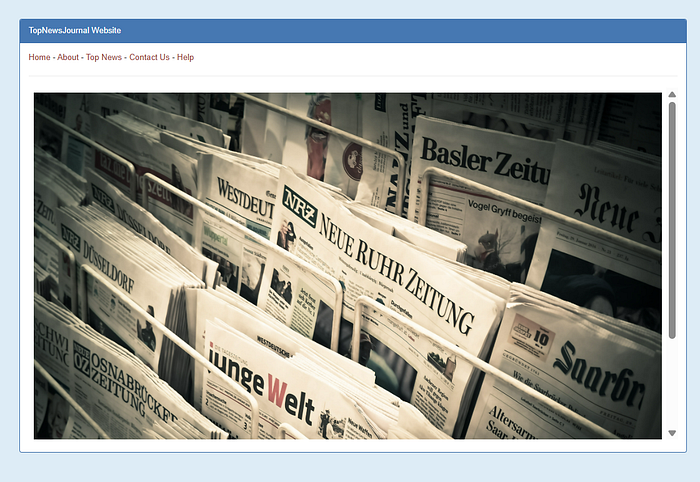The height and width of the screenshot is (482, 700).
Task: Click the vertical scrollbar thumb
Action: [x=672, y=220]
